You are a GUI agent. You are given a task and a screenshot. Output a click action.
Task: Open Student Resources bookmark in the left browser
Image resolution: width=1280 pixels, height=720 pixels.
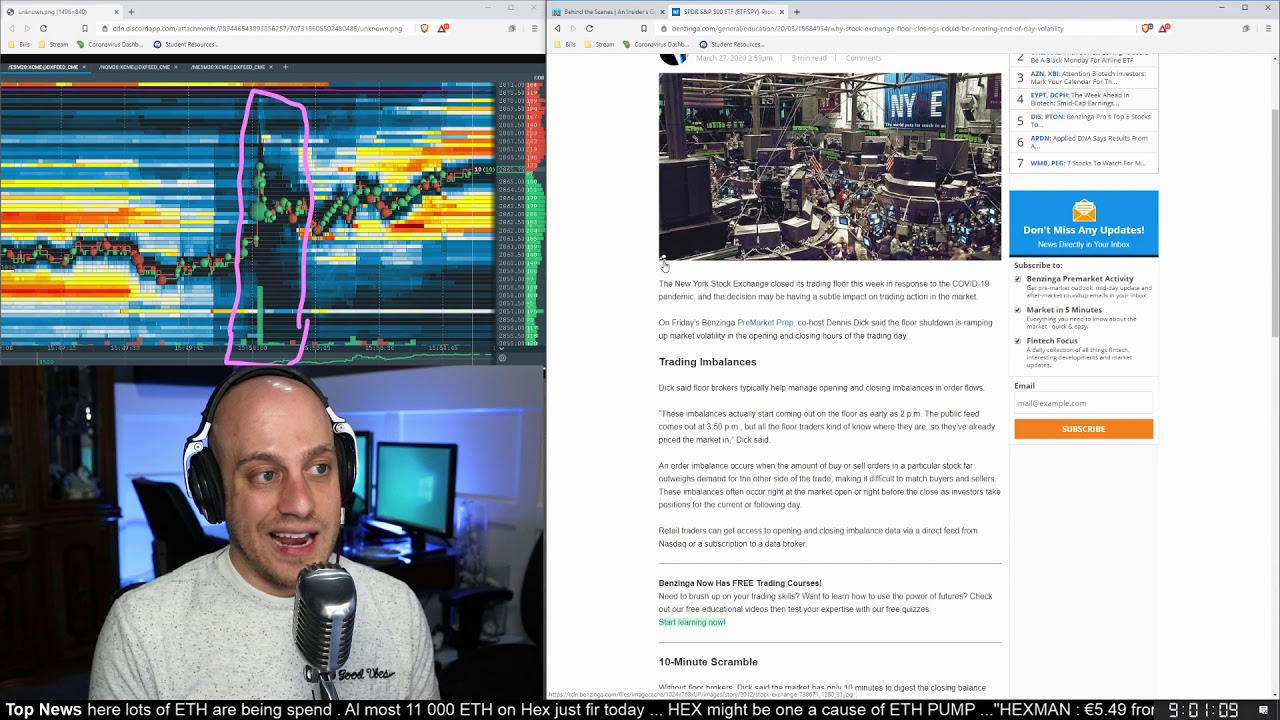coord(186,44)
